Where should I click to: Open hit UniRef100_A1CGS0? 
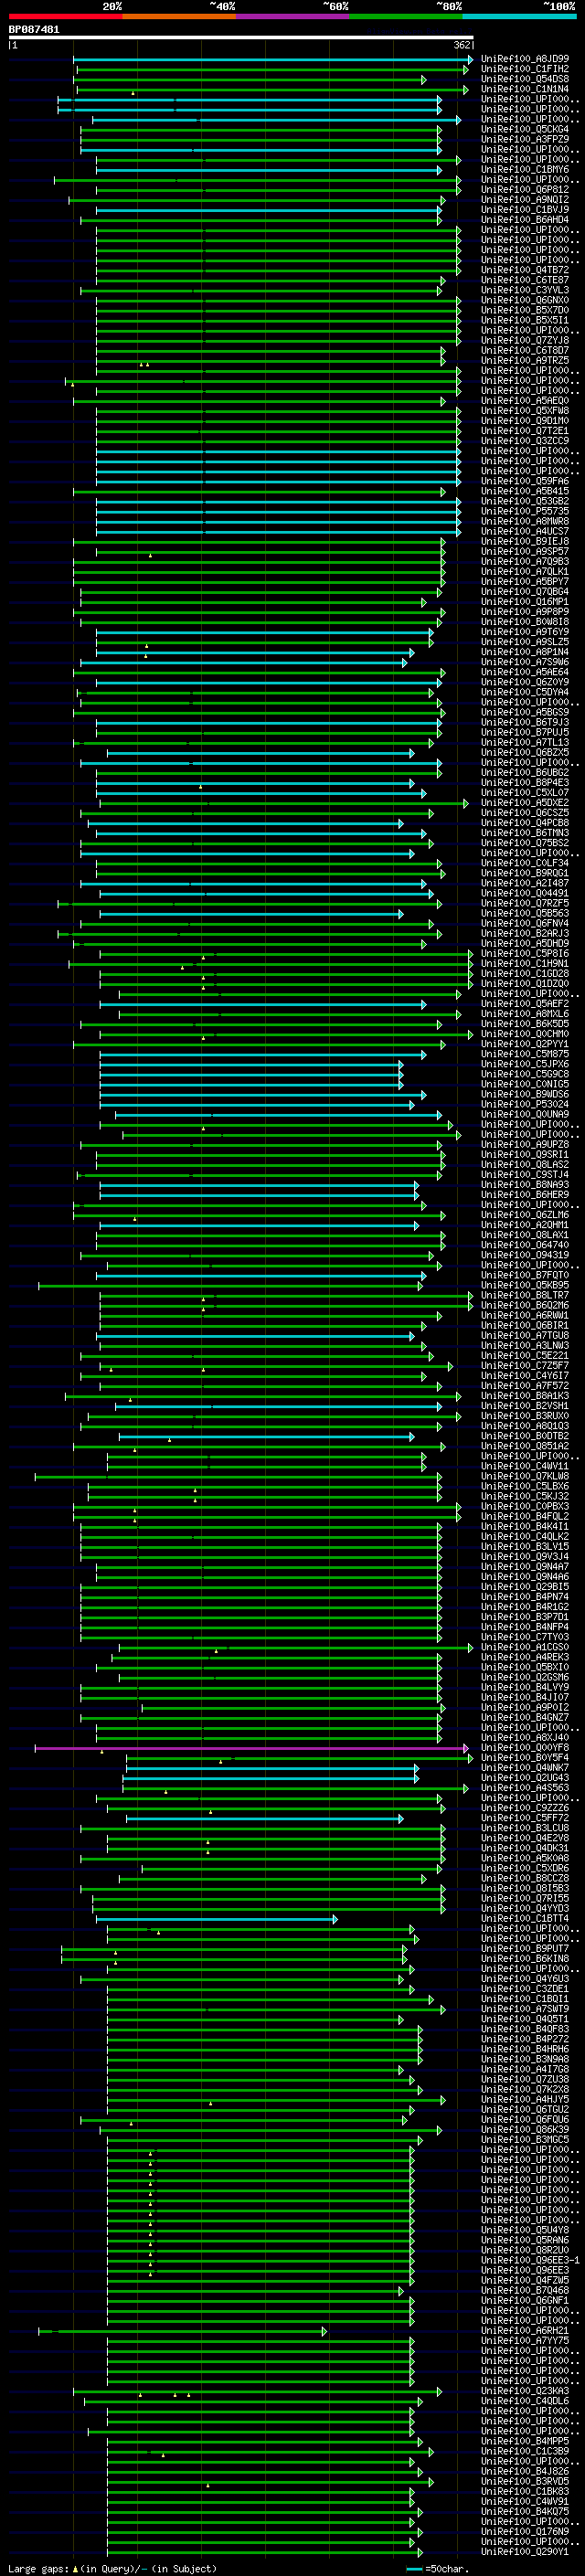click(x=525, y=1648)
